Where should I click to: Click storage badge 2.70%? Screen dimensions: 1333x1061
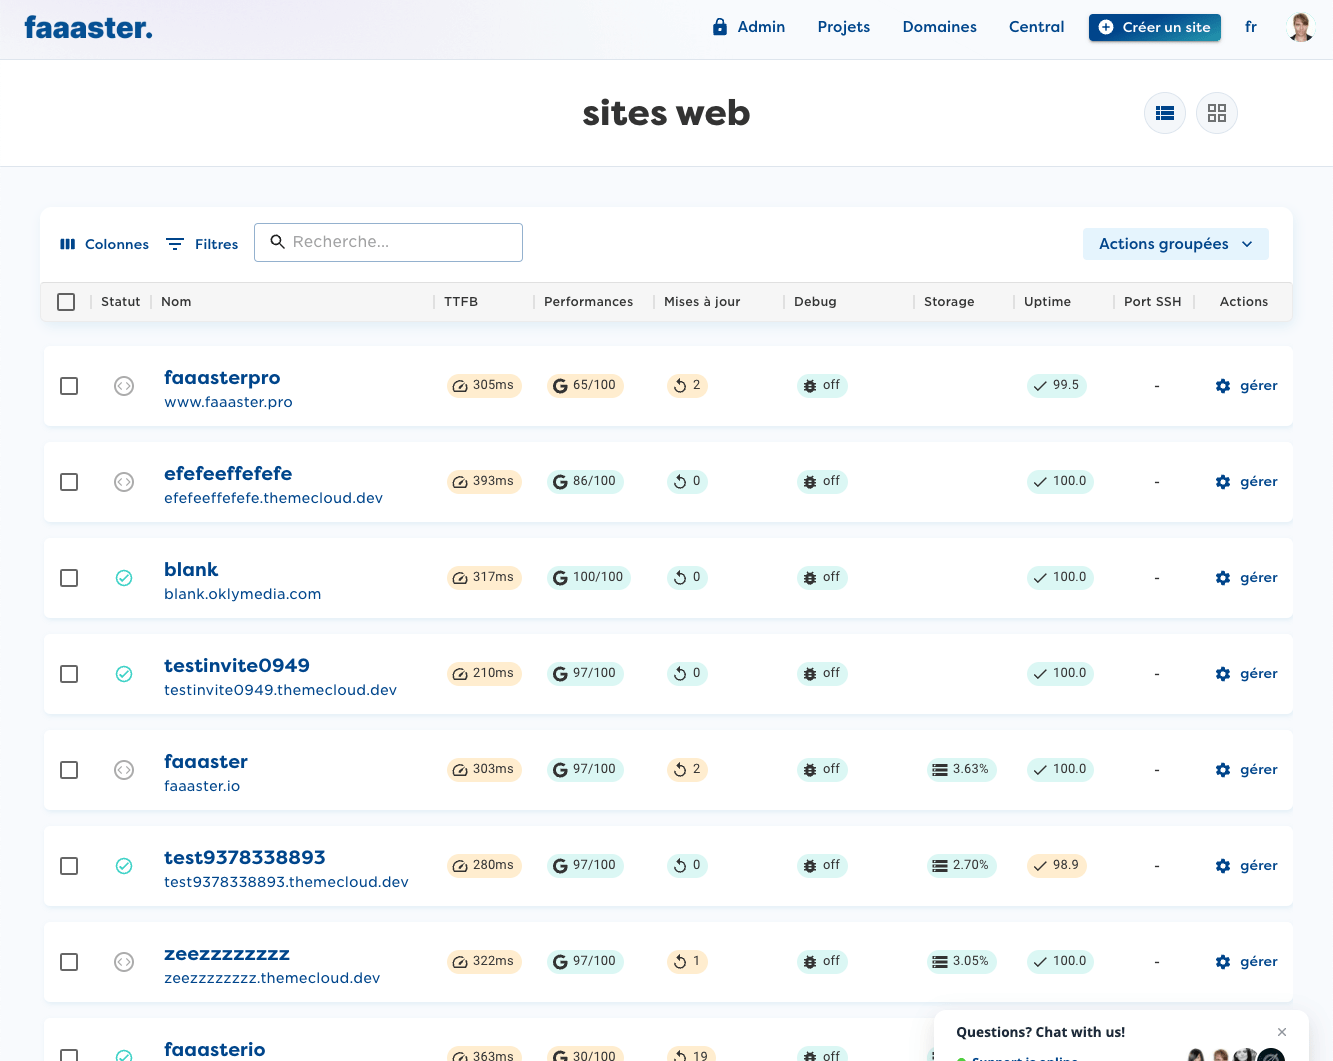pos(962,865)
